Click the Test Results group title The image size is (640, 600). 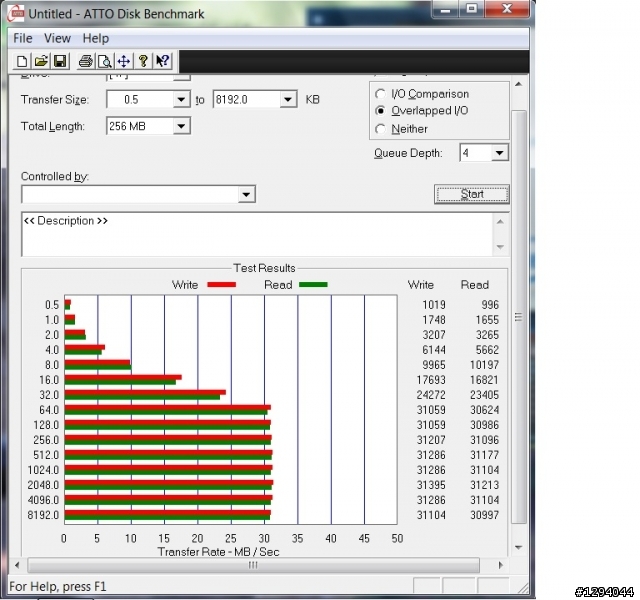tap(264, 268)
